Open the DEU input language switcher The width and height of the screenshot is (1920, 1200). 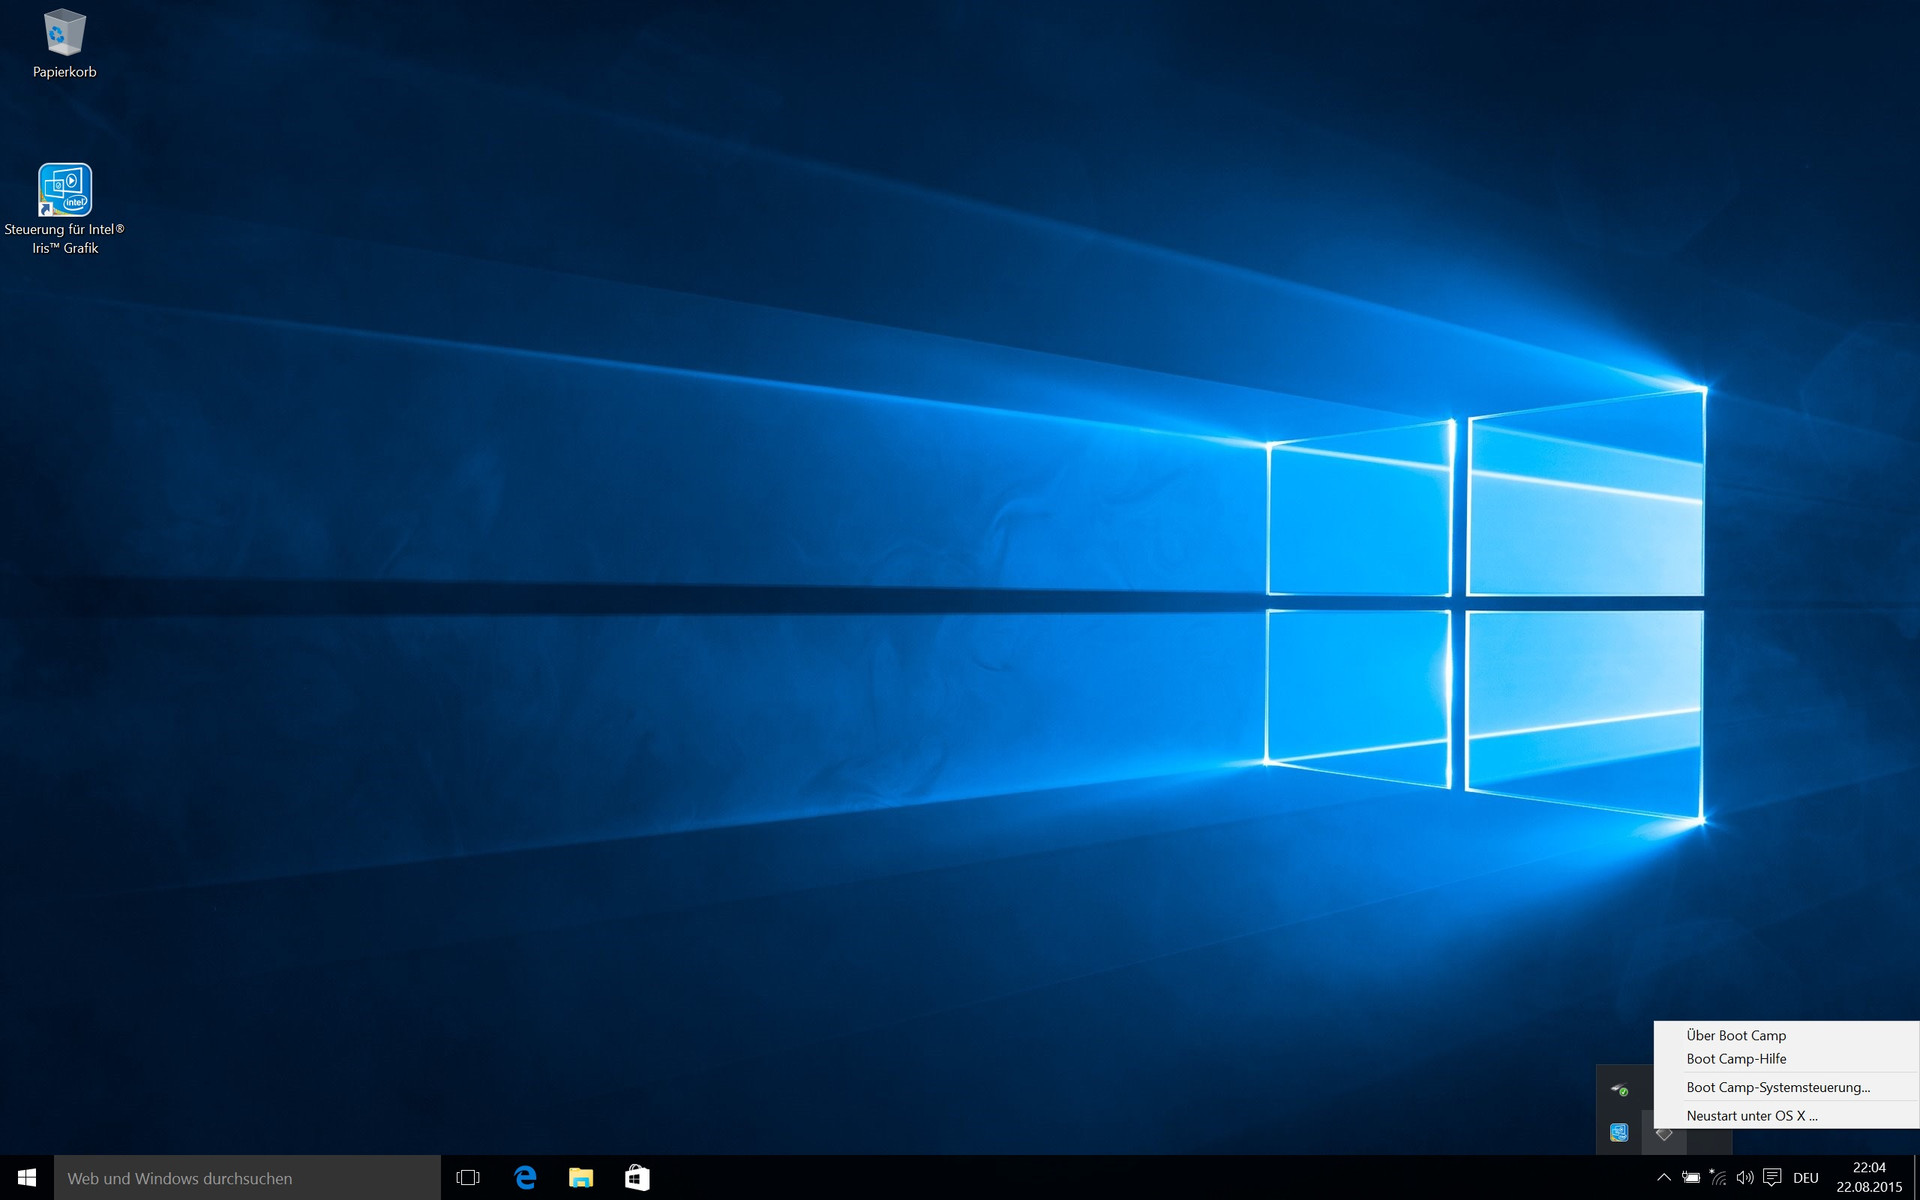pyautogui.click(x=1806, y=1178)
